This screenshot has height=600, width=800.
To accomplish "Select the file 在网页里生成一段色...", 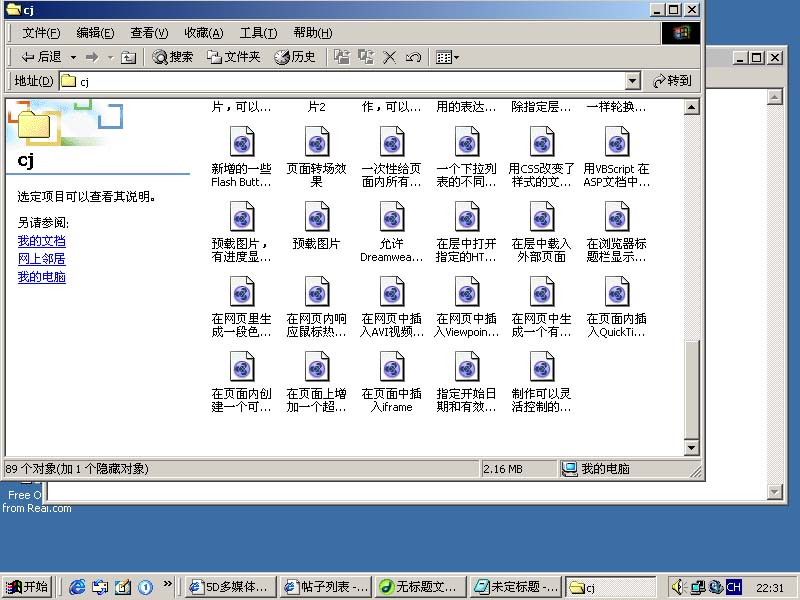I will (242, 307).
